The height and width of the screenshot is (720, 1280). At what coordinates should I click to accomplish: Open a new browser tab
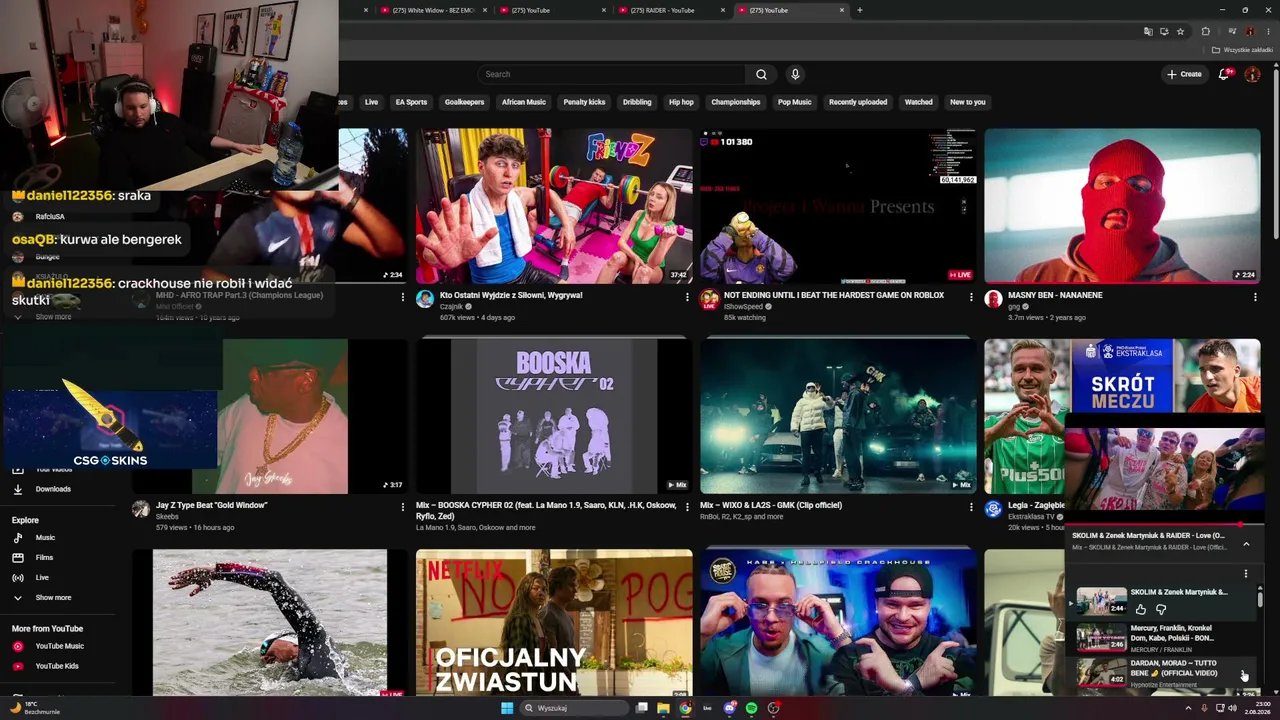860,10
